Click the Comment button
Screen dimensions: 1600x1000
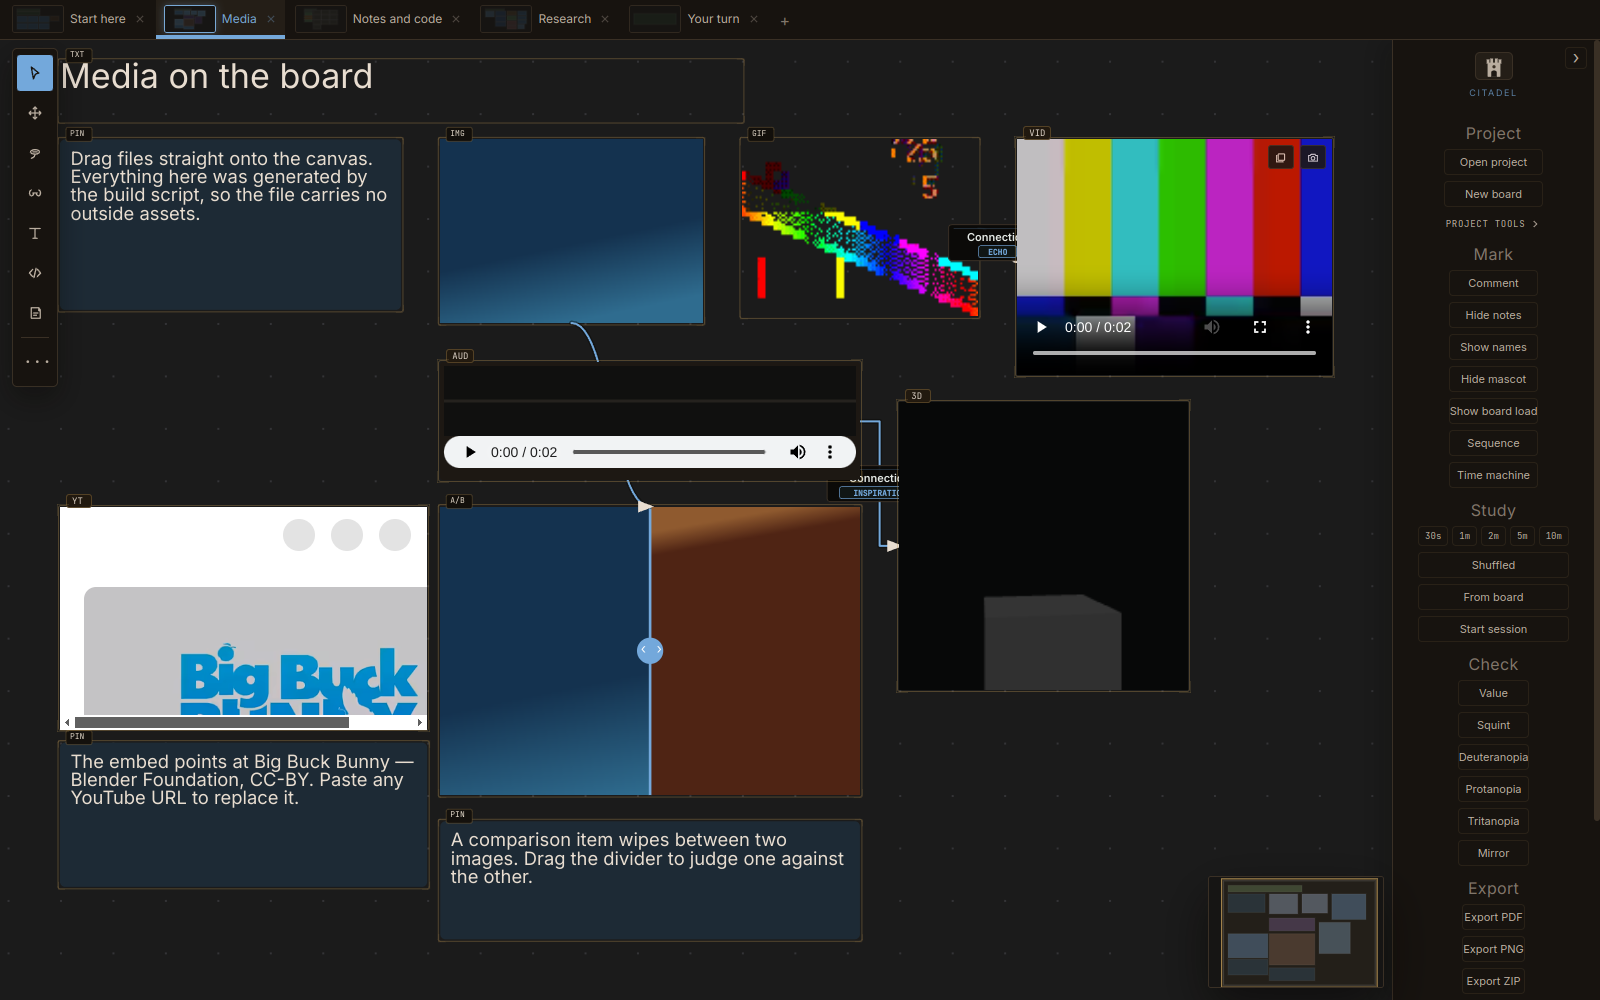point(1493,283)
